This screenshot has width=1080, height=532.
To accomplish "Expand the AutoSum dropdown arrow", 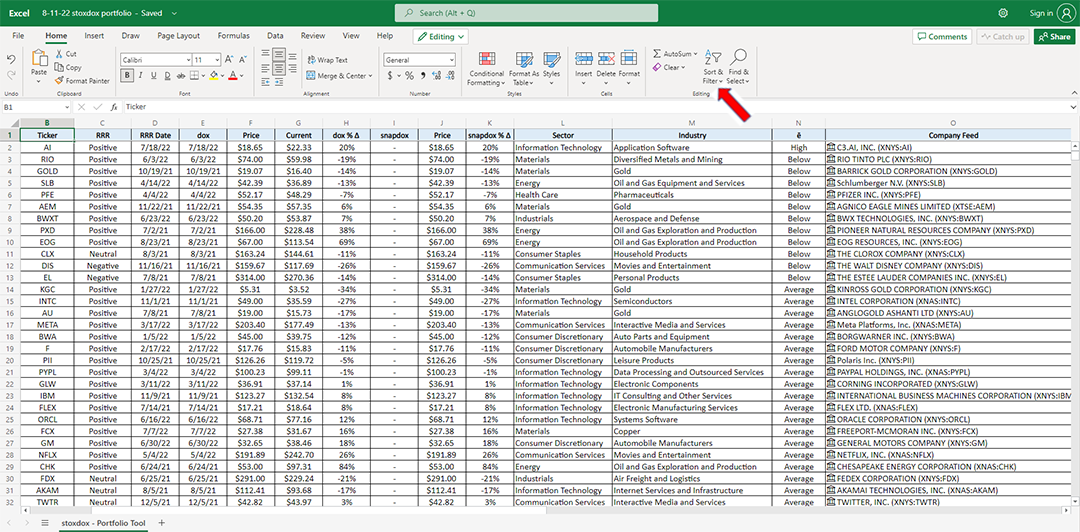I will point(695,54).
